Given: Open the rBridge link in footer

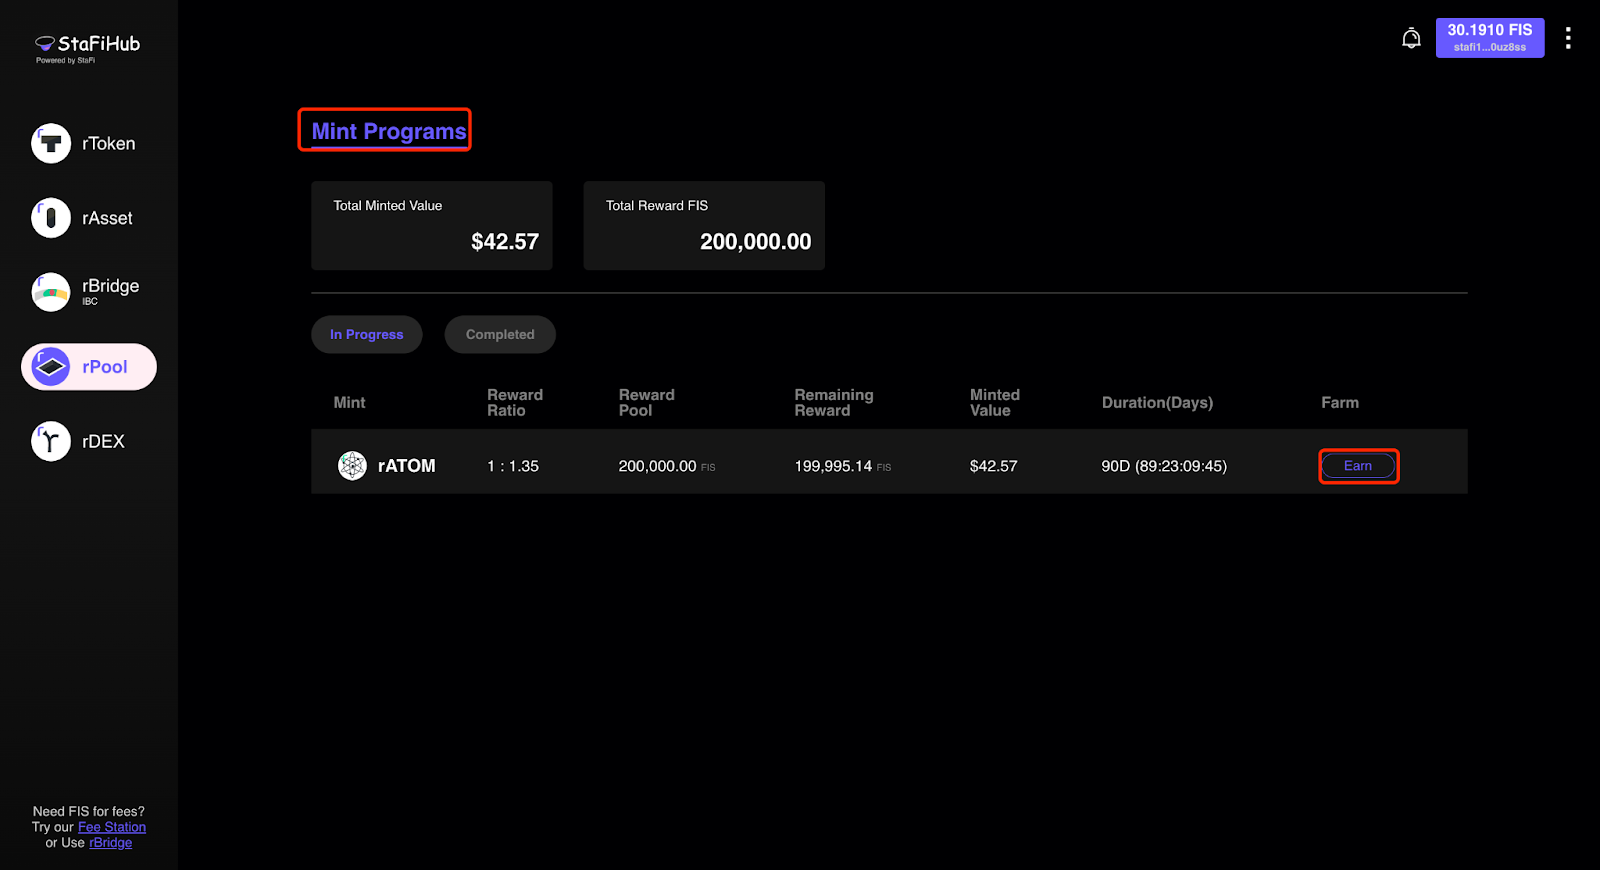Looking at the screenshot, I should point(110,843).
